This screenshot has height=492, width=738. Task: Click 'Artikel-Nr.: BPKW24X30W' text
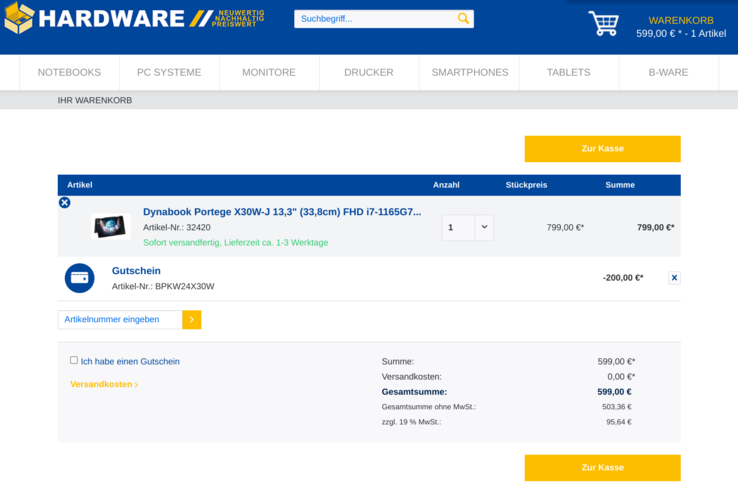point(163,286)
